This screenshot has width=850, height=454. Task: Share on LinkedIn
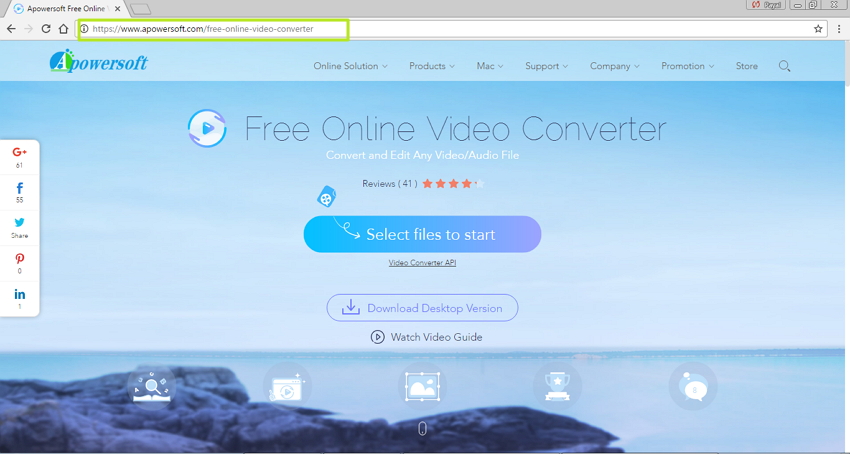tap(20, 299)
